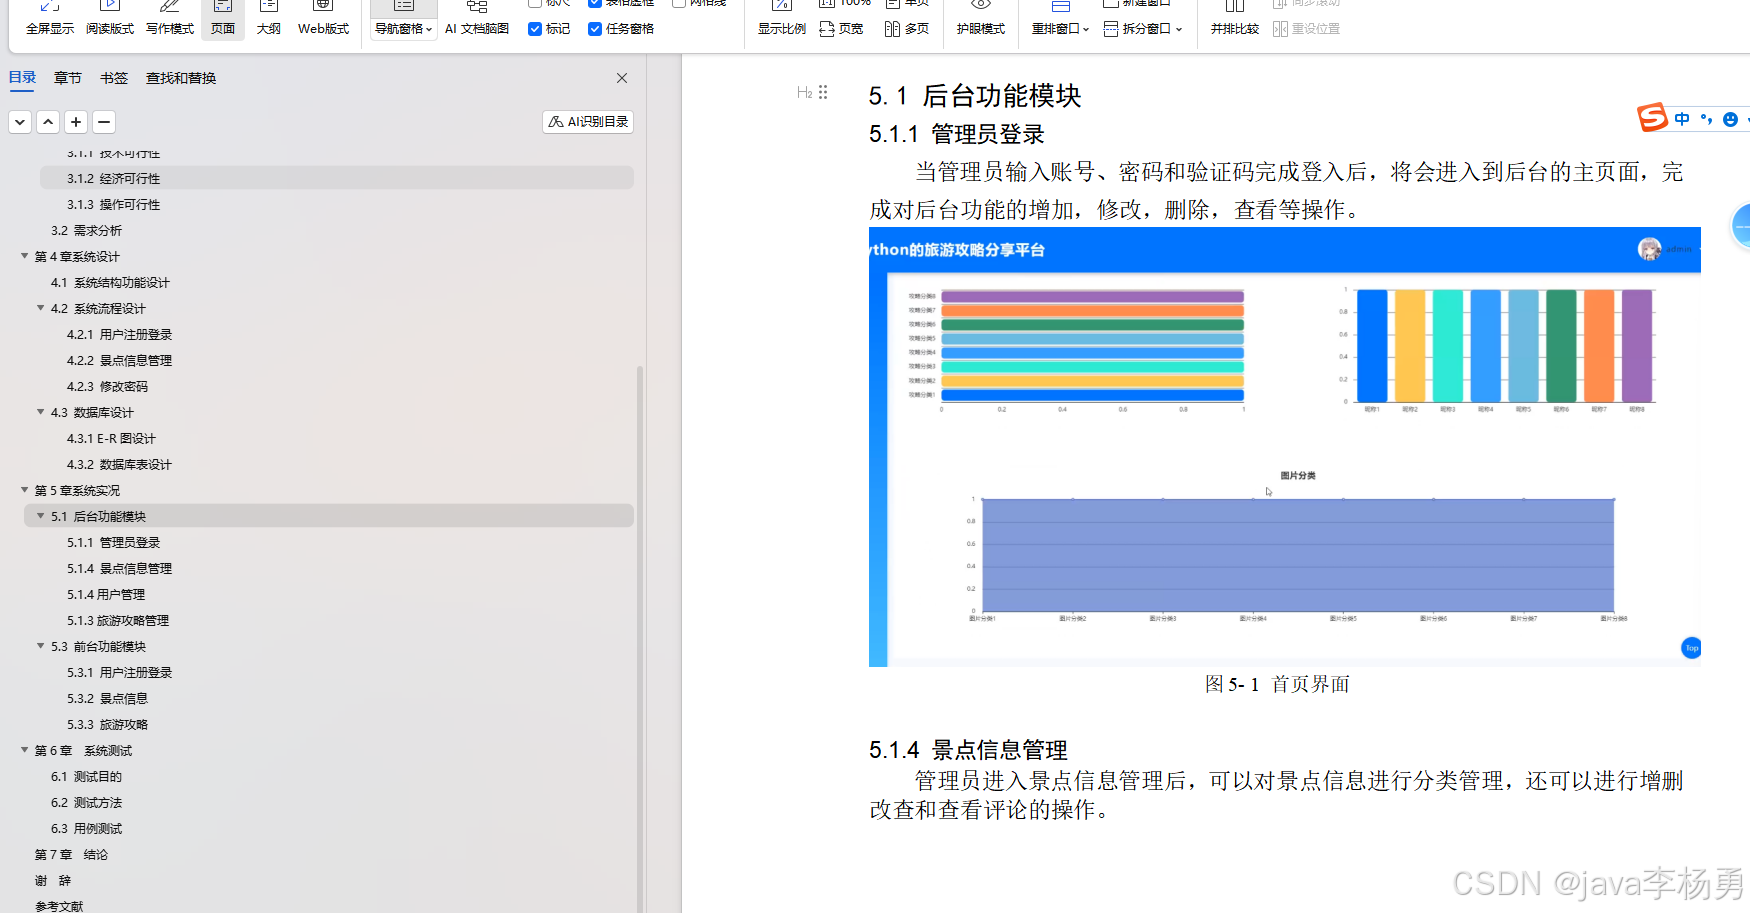Turn on eye protection mode (护眼模式)
The height and width of the screenshot is (913, 1750).
pyautogui.click(x=980, y=18)
